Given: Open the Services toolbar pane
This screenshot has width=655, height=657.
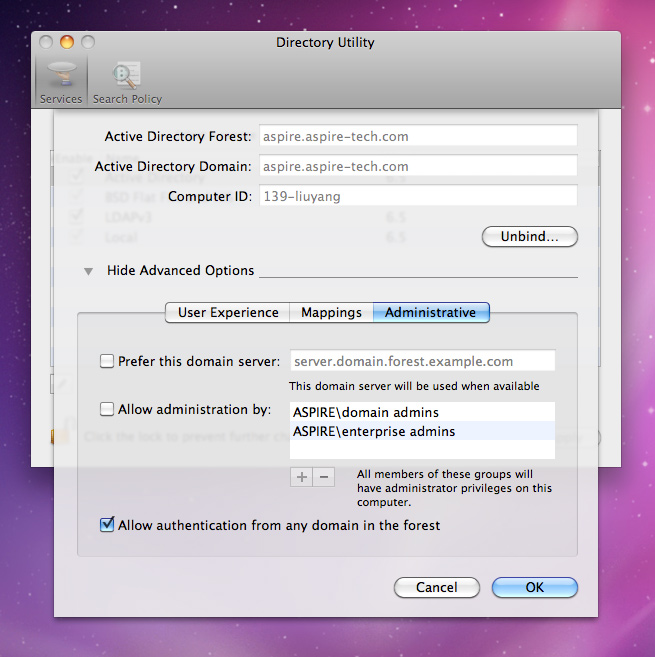Looking at the screenshot, I should point(60,81).
